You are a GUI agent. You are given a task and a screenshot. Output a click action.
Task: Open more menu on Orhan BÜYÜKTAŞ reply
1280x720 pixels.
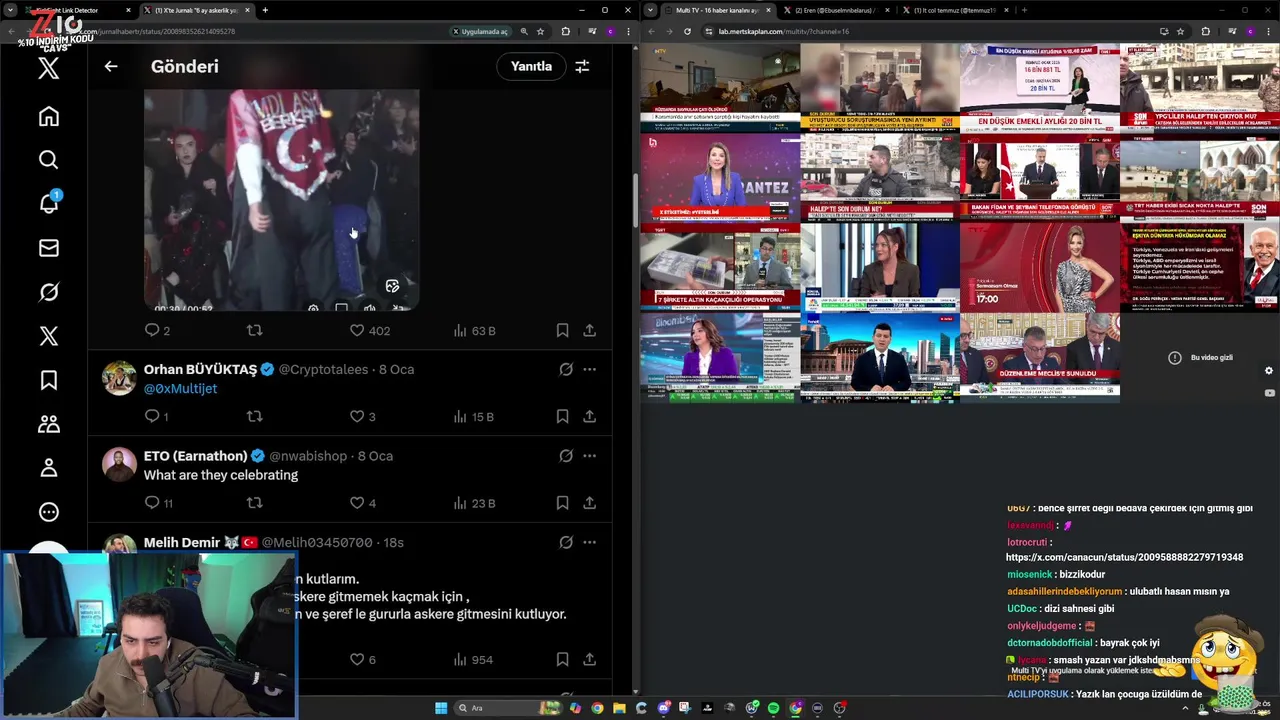pos(590,369)
